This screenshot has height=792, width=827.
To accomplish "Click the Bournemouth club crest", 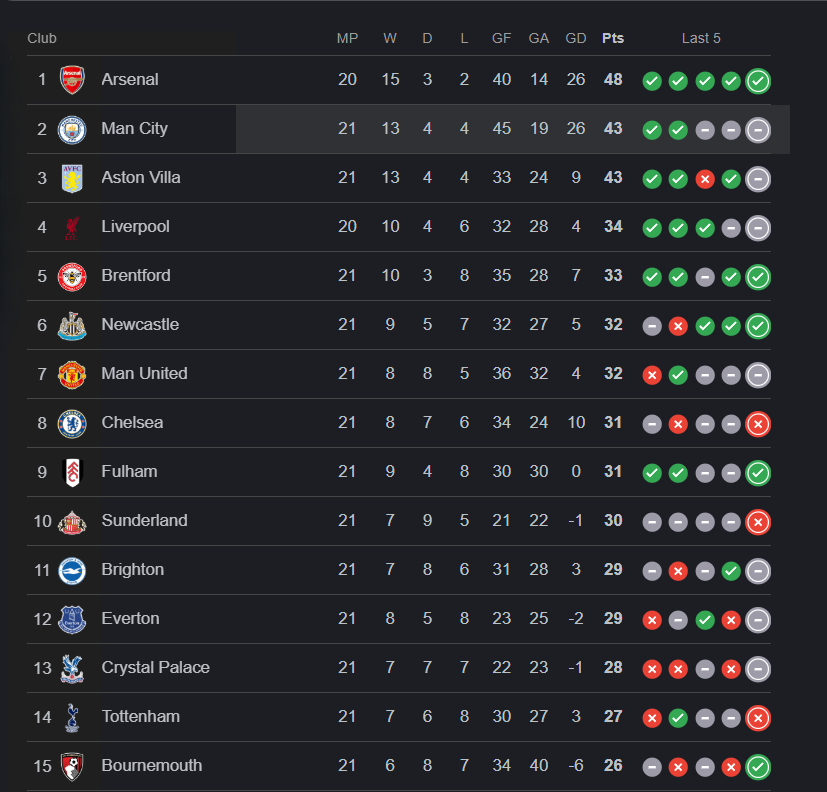I will (x=72, y=766).
